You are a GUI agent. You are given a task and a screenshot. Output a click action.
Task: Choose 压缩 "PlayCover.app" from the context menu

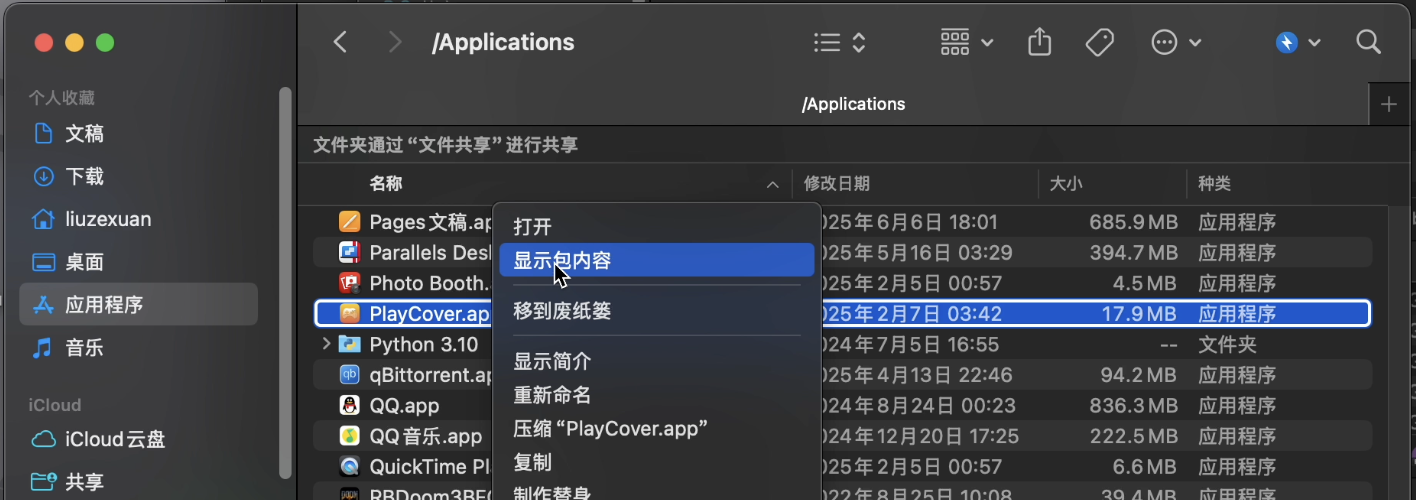656,429
